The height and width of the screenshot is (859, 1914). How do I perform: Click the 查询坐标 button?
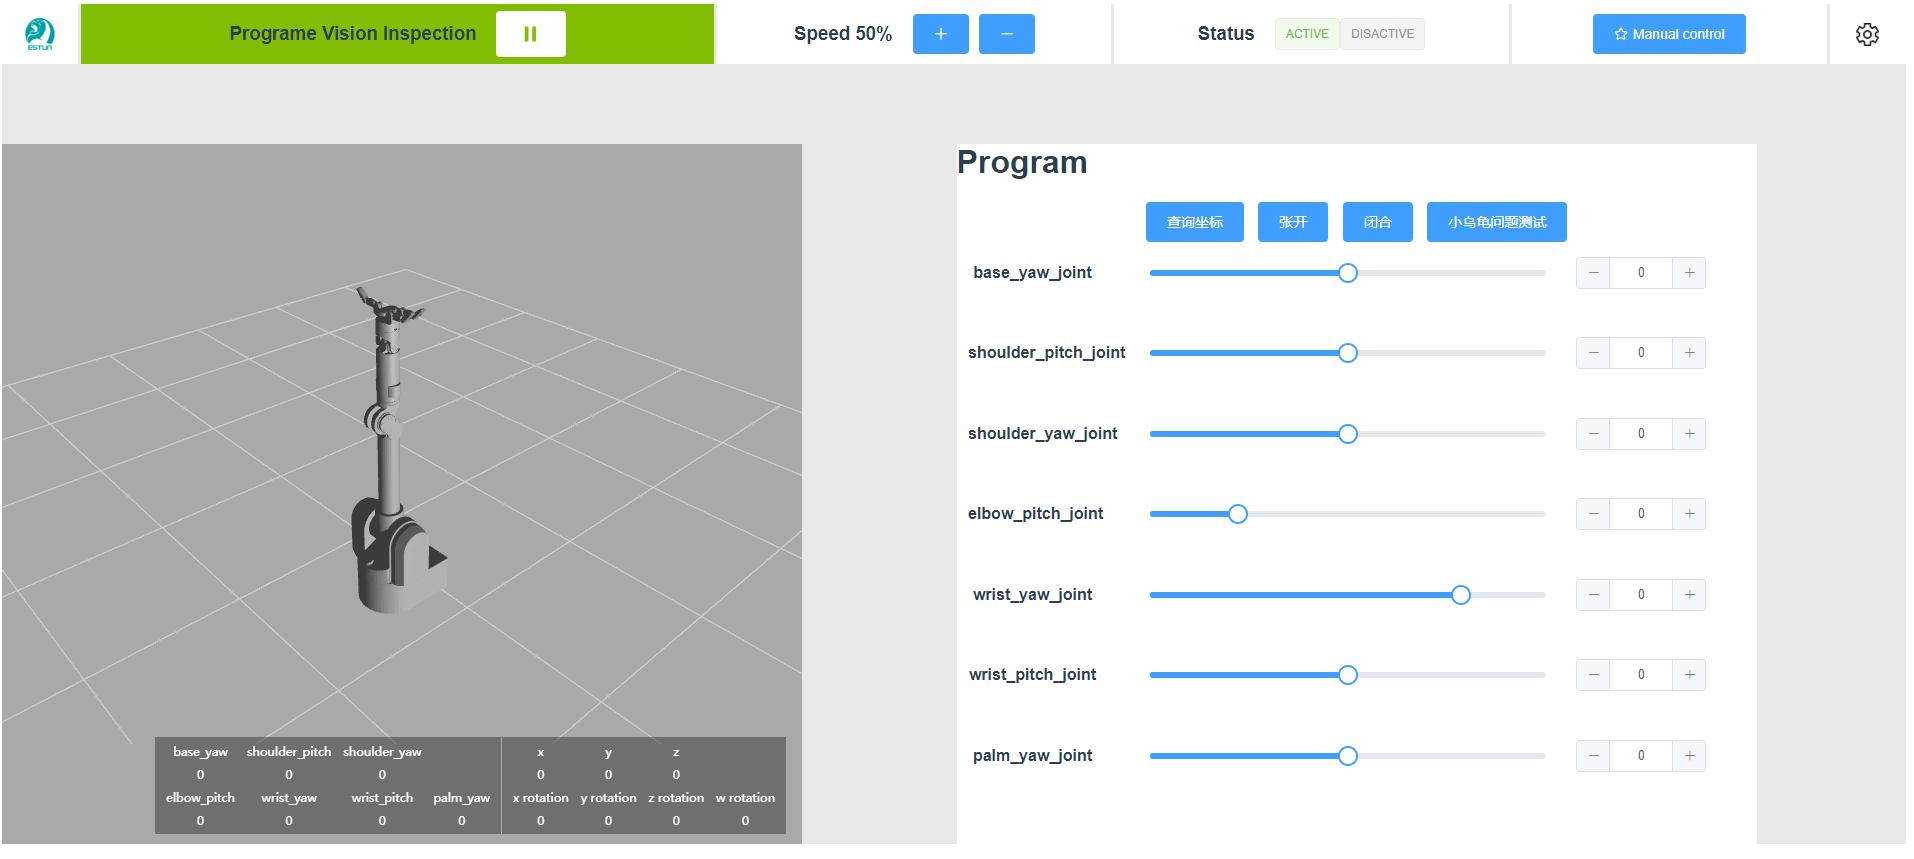coord(1194,222)
